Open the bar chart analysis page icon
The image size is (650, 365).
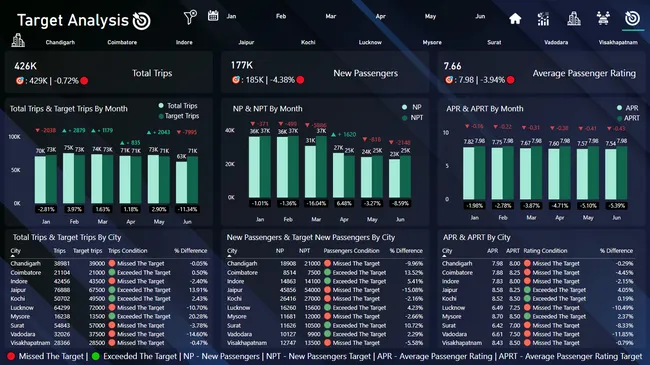(x=543, y=19)
